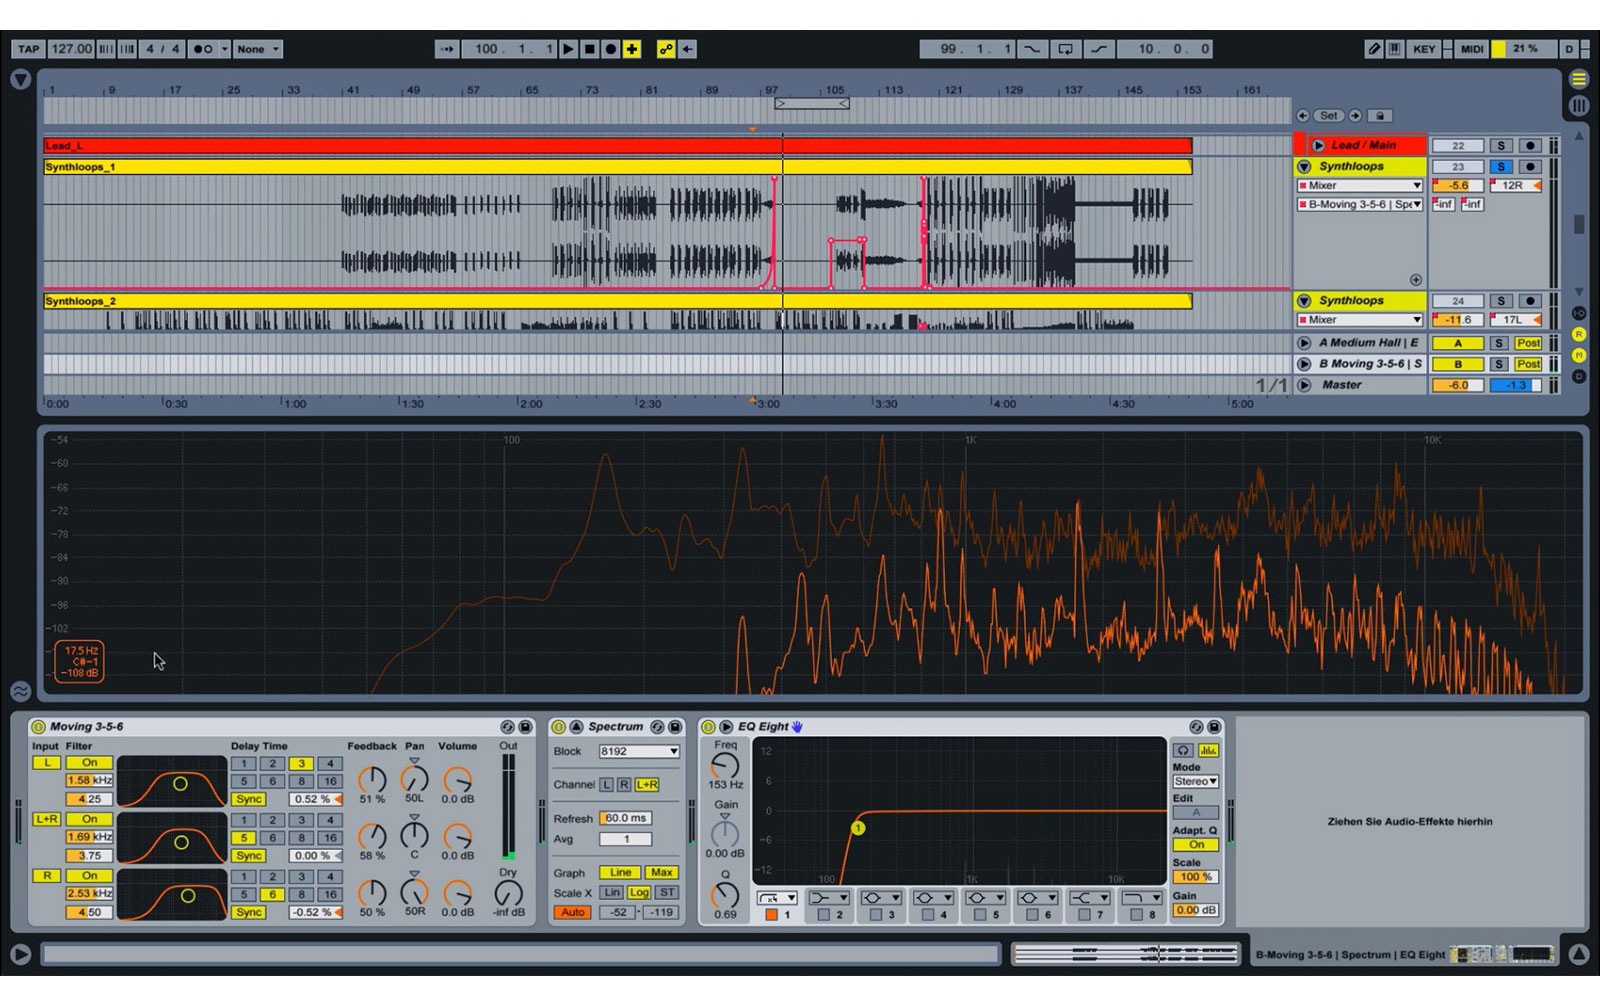1600x1007 pixels.
Task: Select Lin for Spectrum Scale X
Action: (x=612, y=893)
